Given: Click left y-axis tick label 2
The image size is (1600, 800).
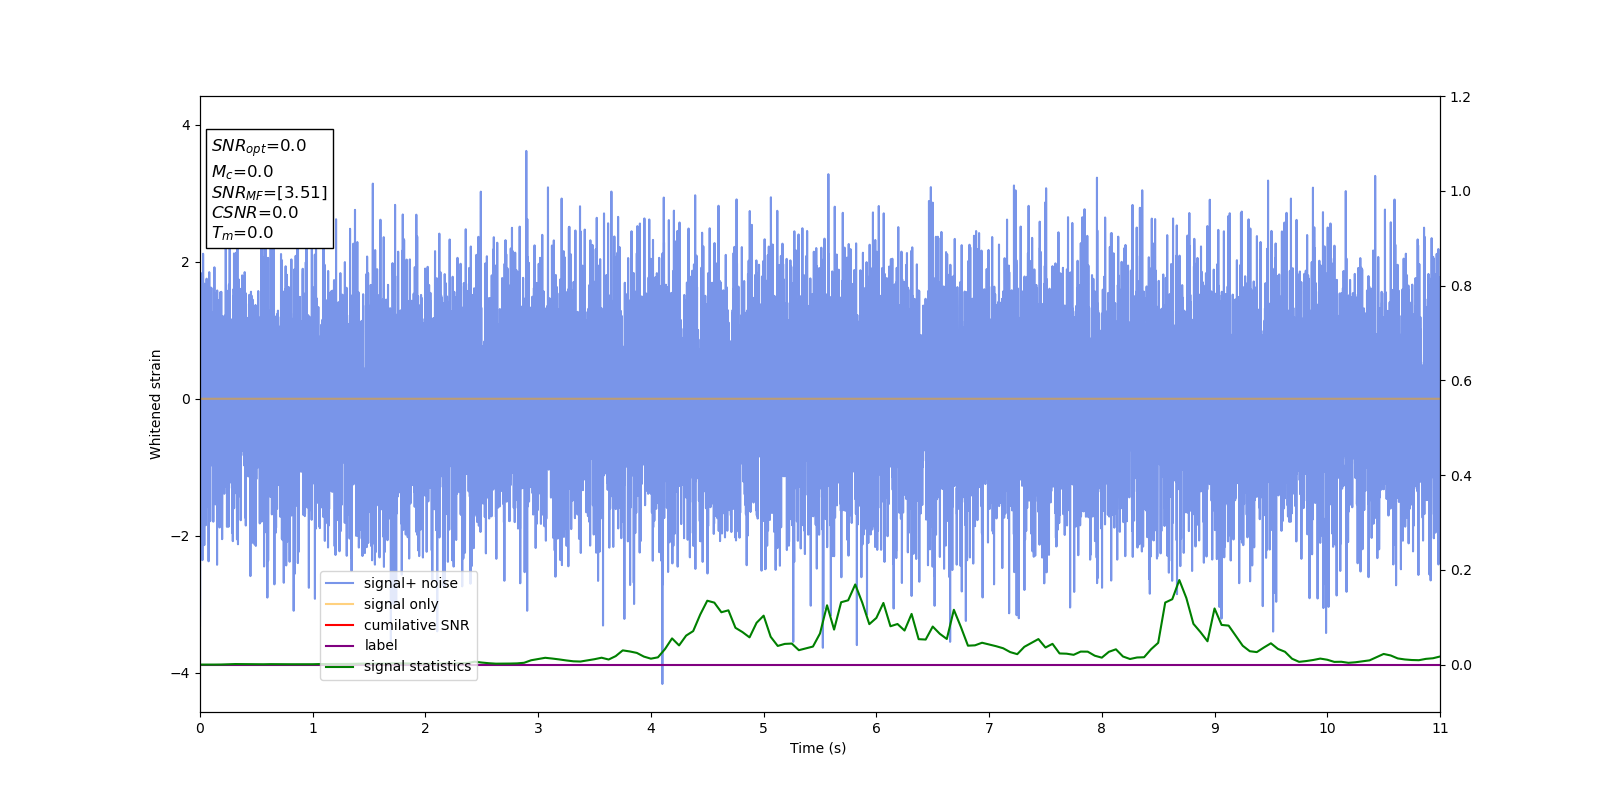Looking at the screenshot, I should point(186,262).
